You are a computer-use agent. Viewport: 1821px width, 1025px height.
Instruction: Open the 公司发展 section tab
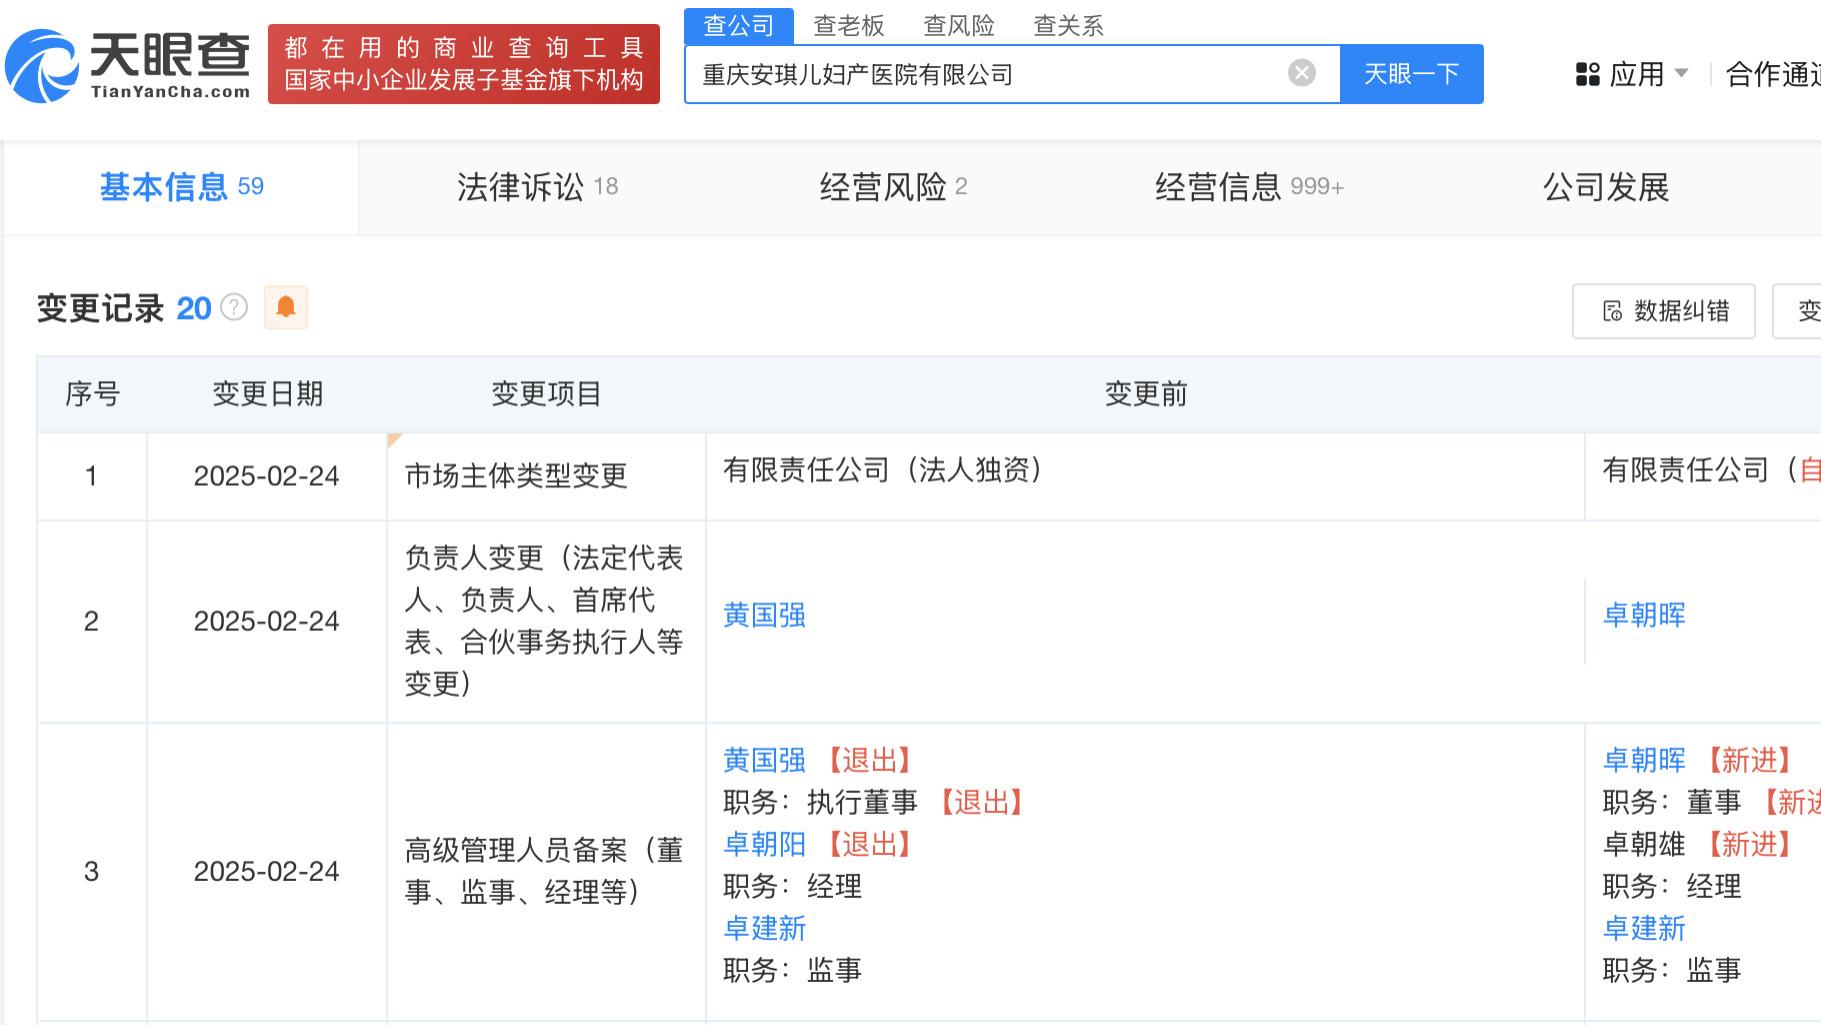(1606, 187)
